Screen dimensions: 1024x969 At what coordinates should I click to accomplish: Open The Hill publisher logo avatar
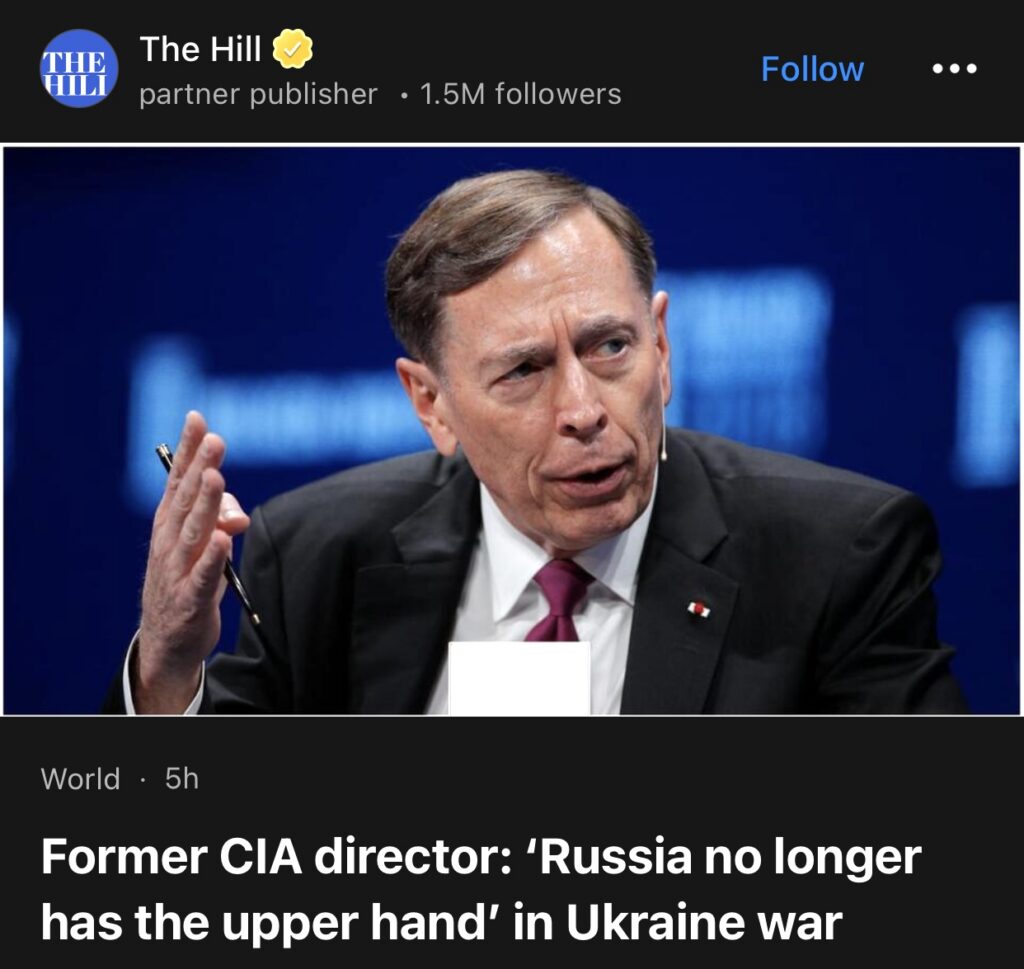79,68
